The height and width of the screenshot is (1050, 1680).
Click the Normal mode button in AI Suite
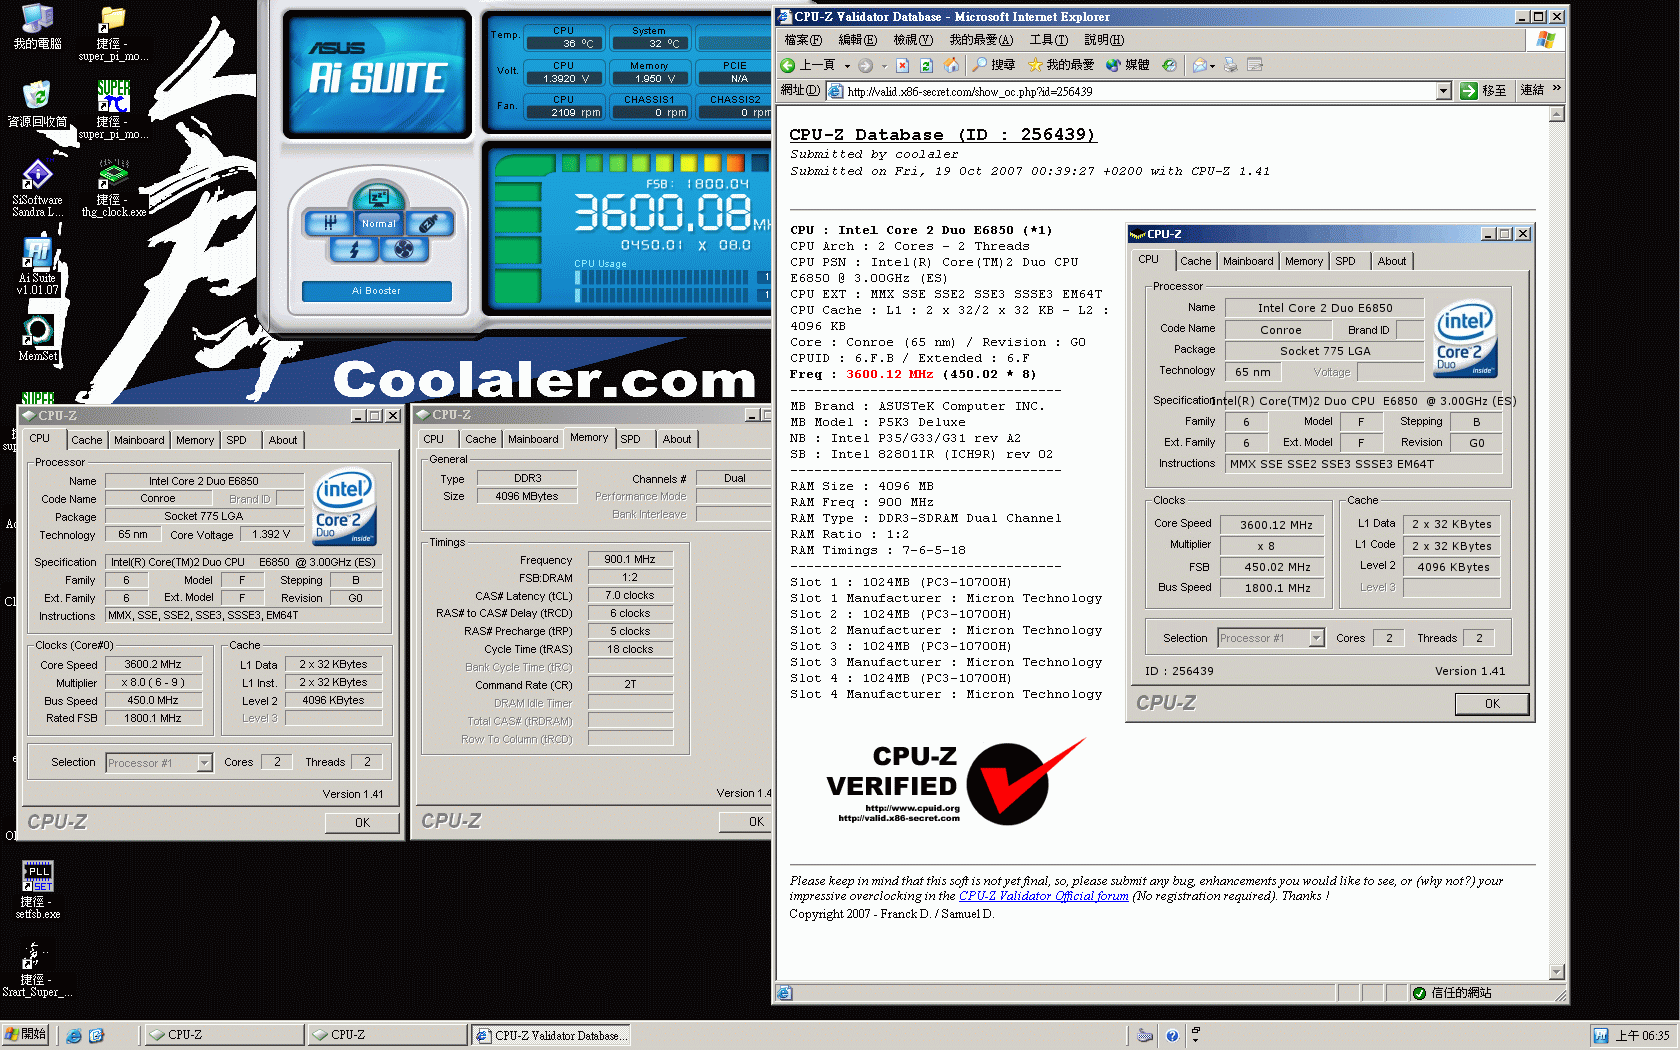[x=379, y=224]
